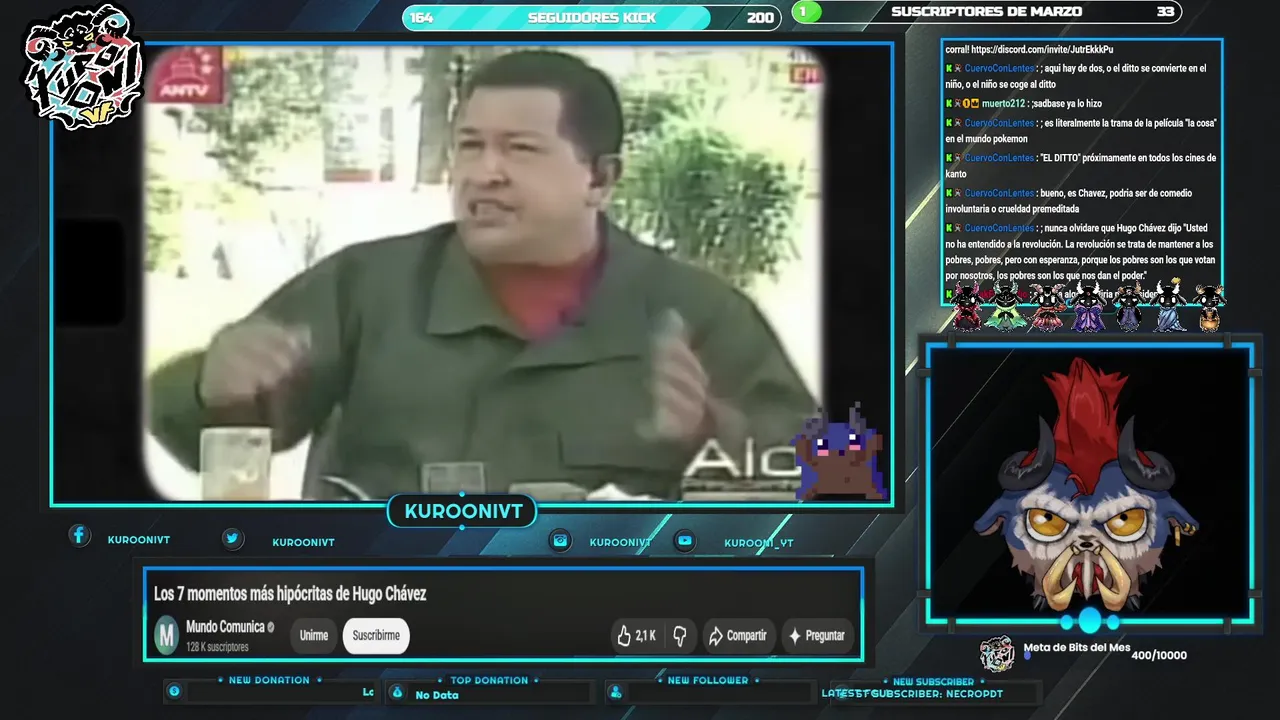Click the 33 subscribers goal number
1280x720 pixels.
pyautogui.click(x=1165, y=12)
